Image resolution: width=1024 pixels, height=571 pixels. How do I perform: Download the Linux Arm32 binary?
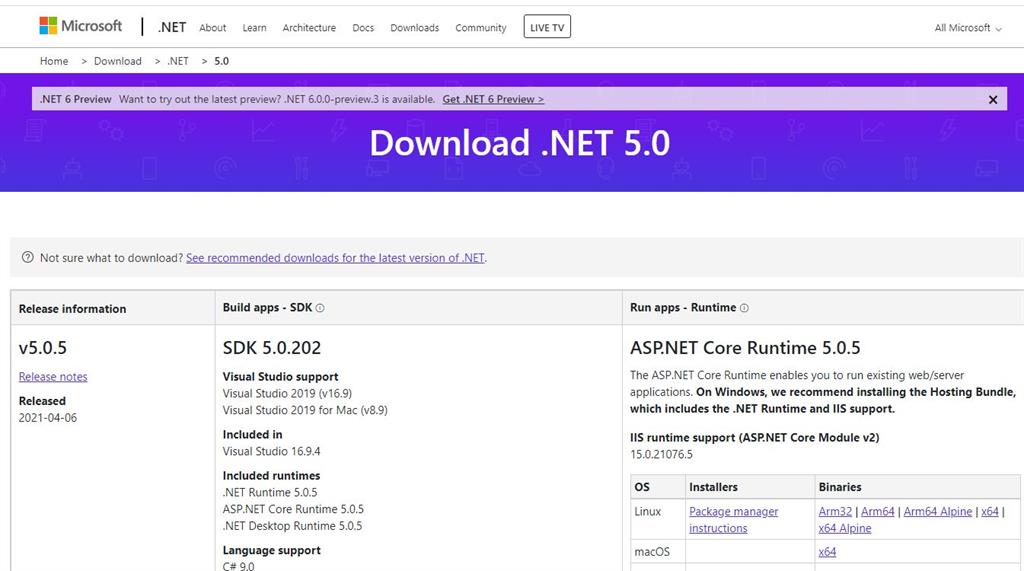coord(835,512)
